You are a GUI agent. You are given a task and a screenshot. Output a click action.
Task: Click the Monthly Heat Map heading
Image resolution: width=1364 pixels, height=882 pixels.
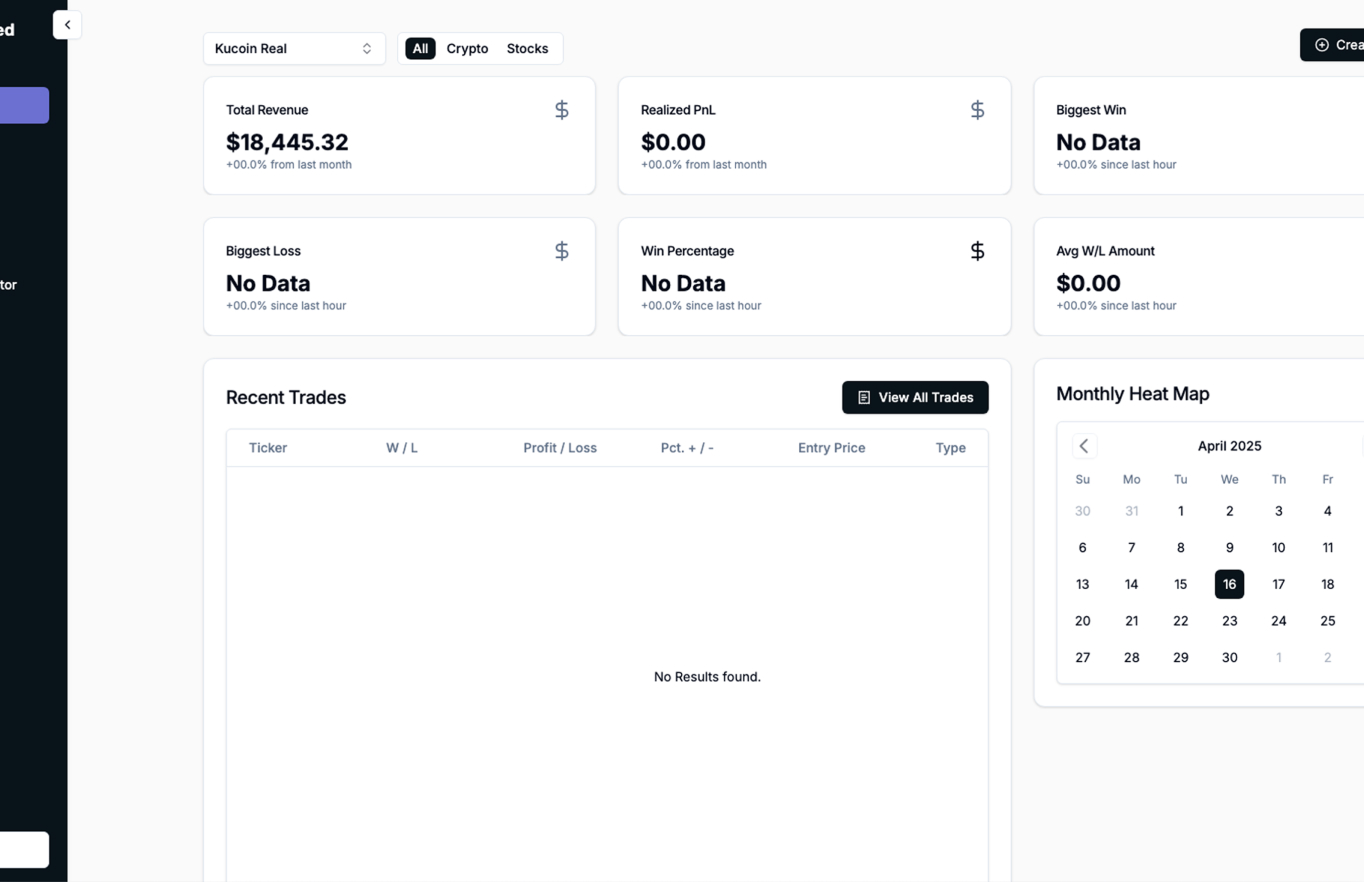coord(1133,394)
